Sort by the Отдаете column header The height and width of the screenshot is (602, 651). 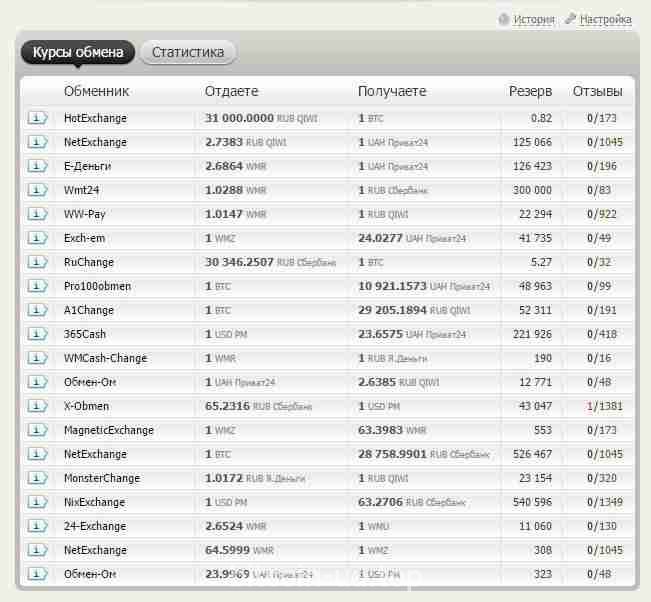[232, 91]
